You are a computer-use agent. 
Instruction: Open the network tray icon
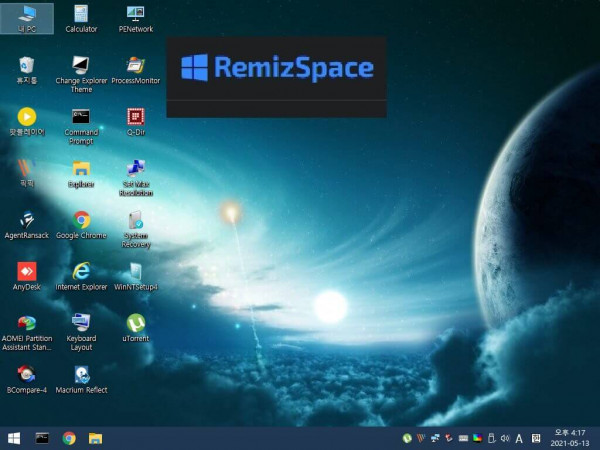point(435,438)
